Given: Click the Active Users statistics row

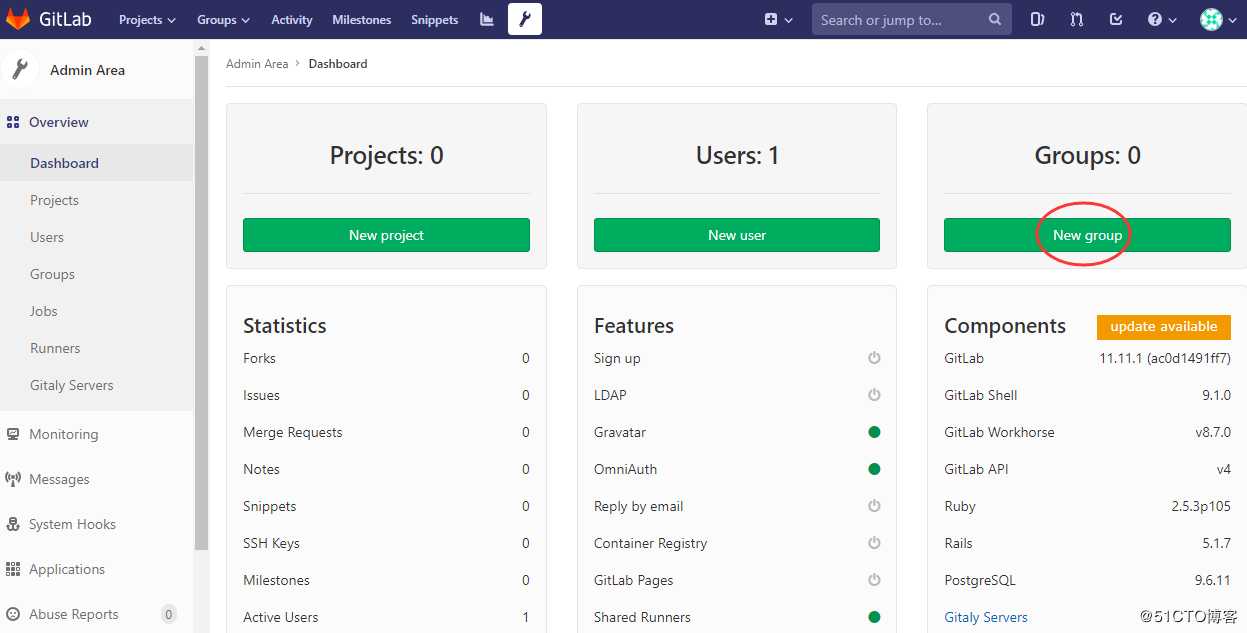Looking at the screenshot, I should (386, 617).
